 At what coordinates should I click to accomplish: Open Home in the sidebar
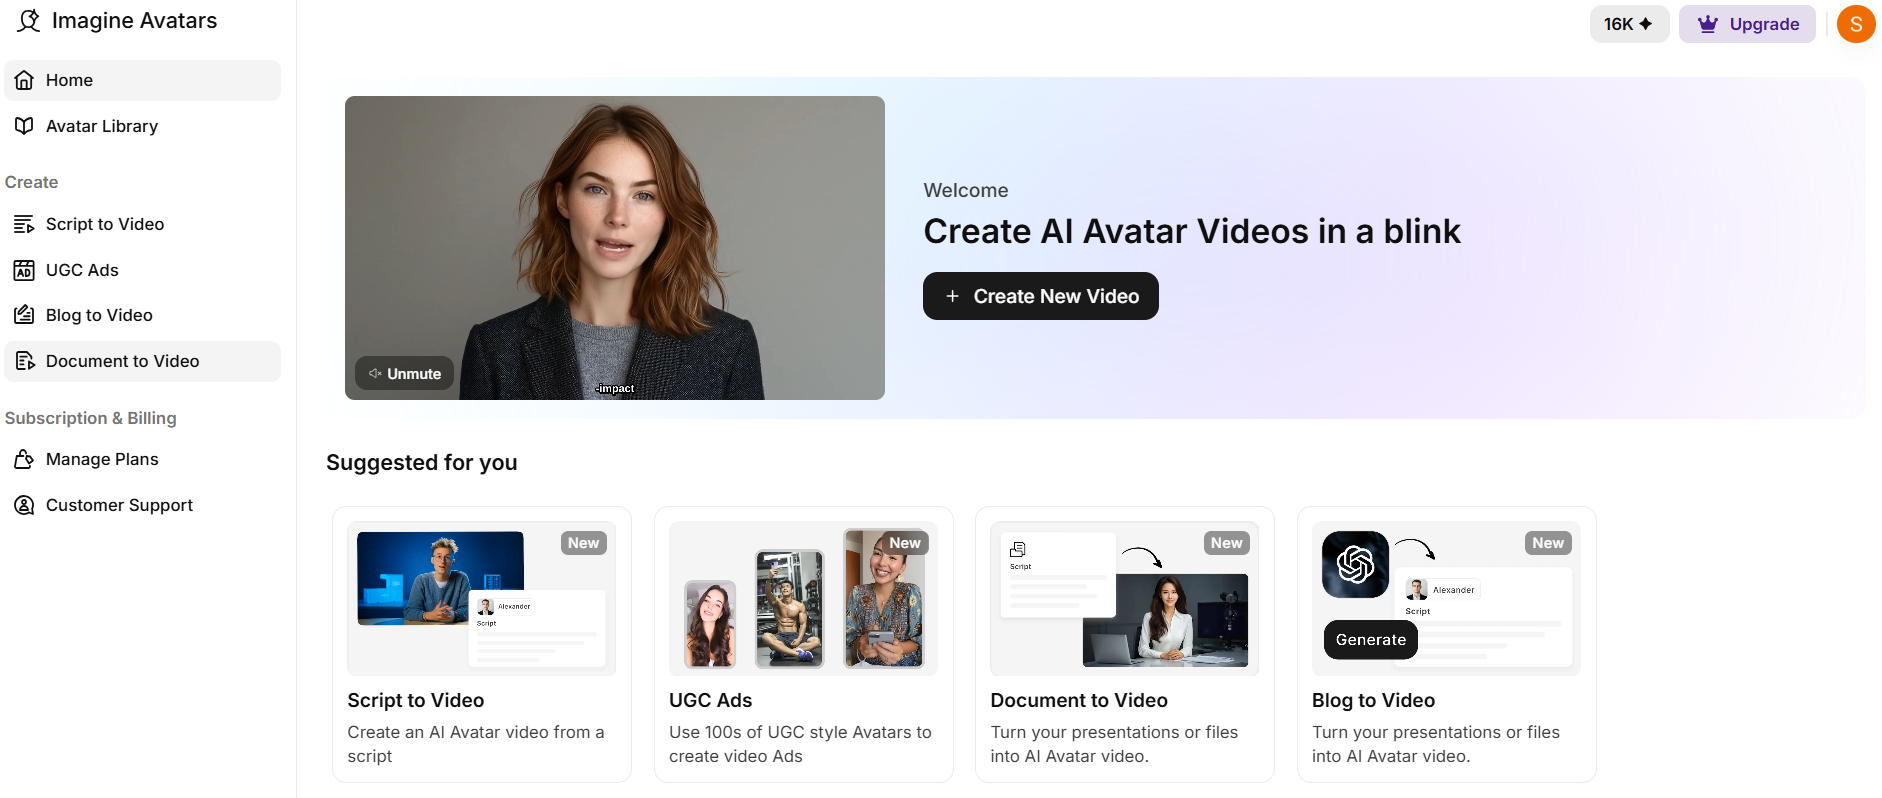coord(143,80)
